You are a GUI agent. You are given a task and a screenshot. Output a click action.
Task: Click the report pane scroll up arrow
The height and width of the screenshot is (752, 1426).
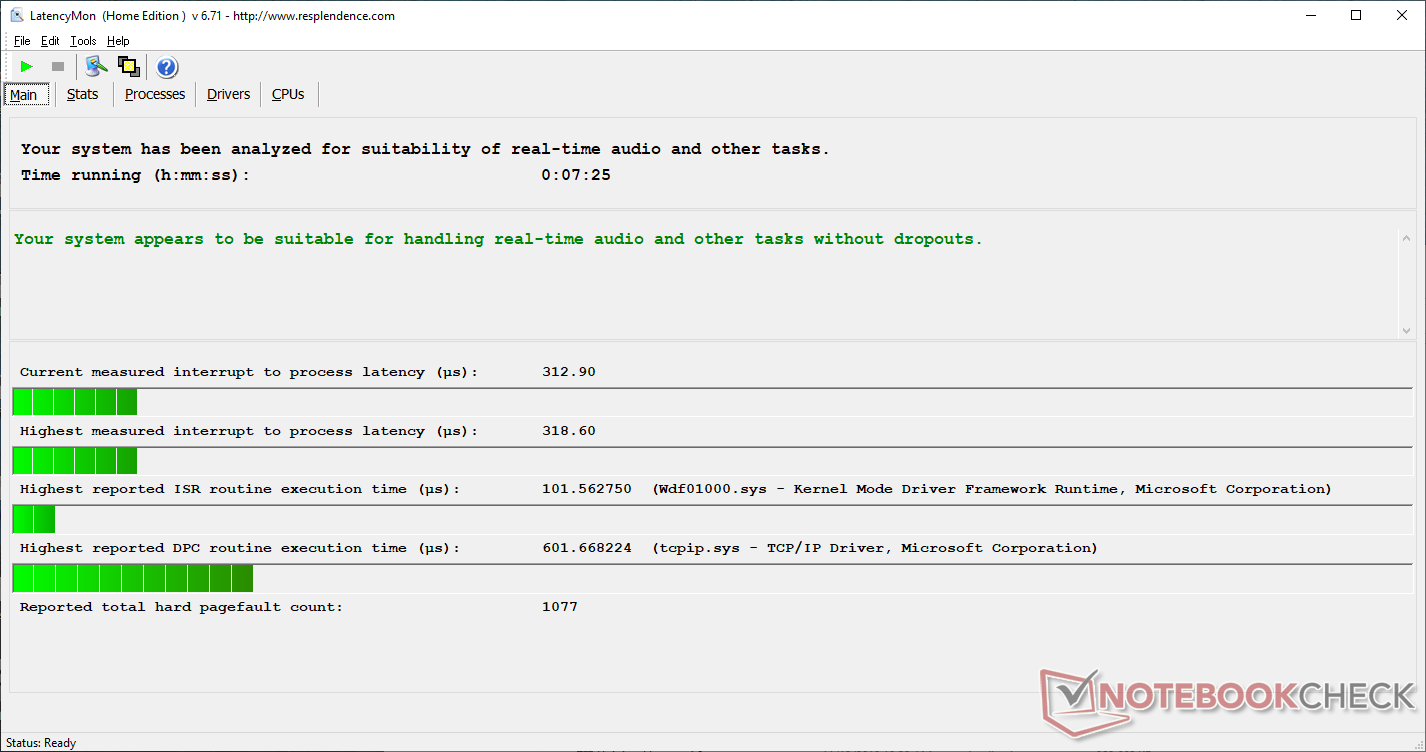coord(1406,239)
